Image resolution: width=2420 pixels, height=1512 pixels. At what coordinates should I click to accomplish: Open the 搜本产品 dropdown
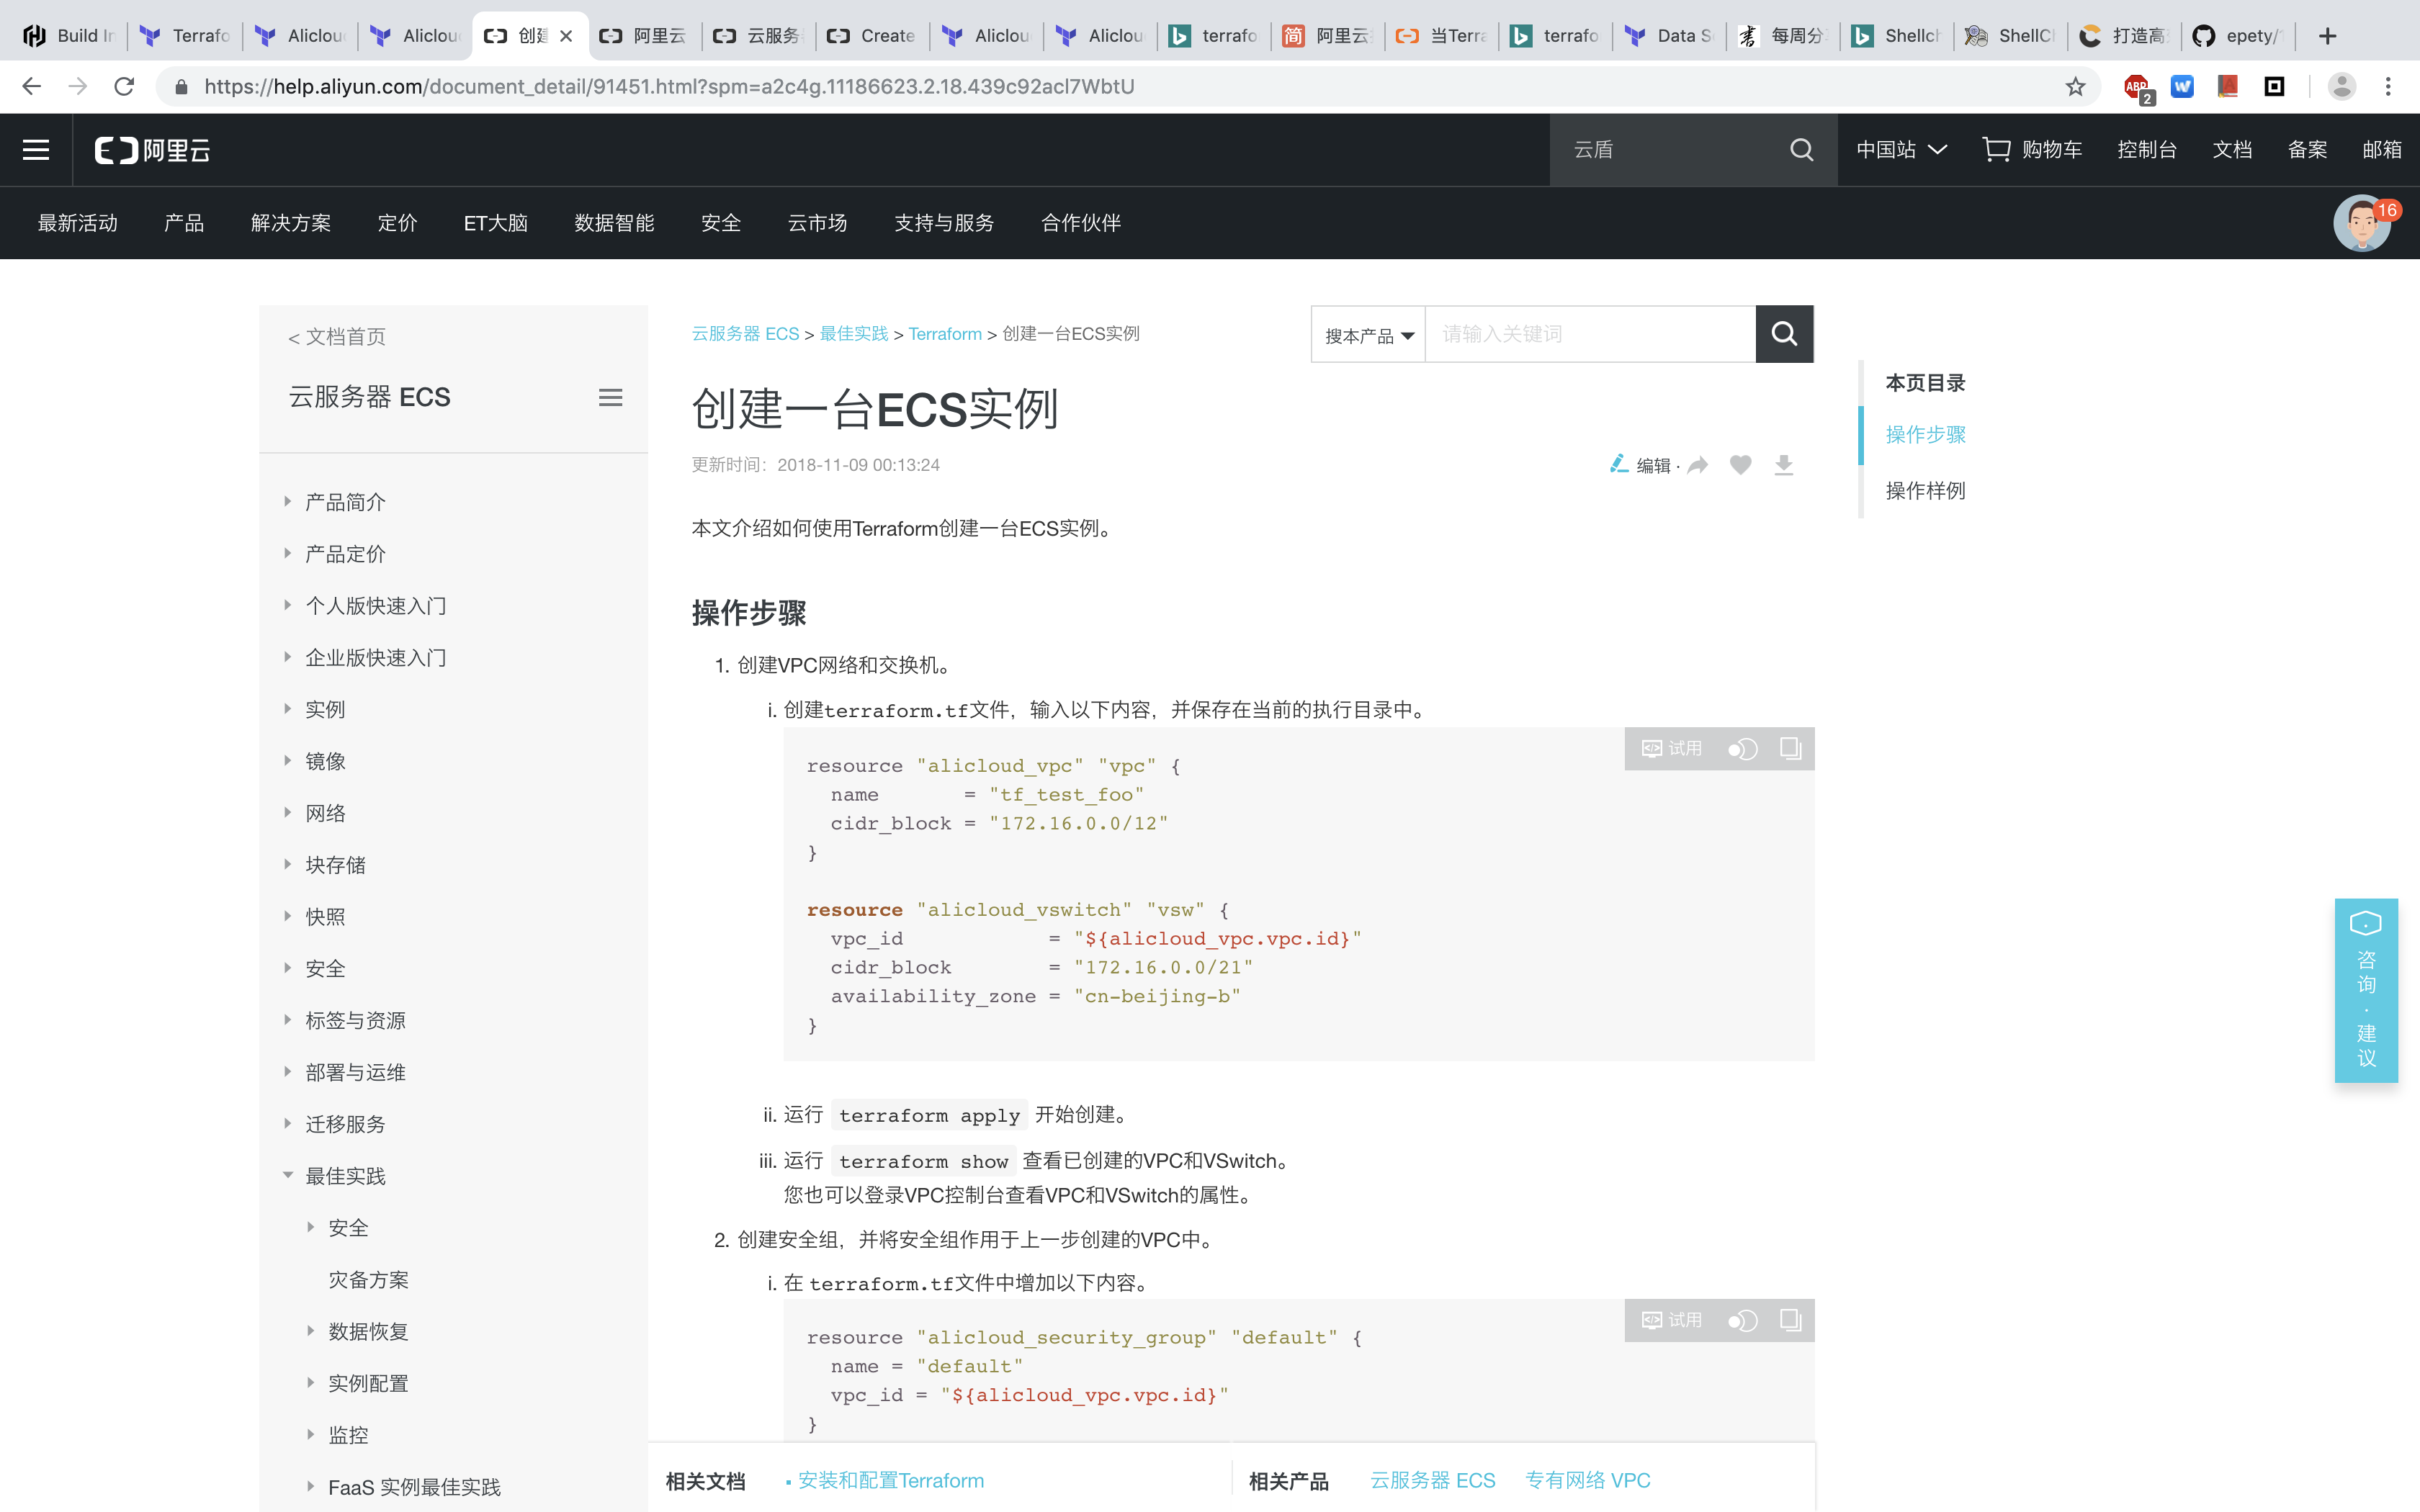click(1367, 334)
